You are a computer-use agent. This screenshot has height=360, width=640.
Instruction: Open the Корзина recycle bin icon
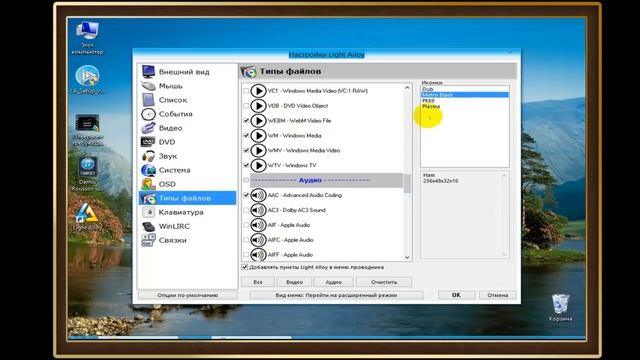tap(560, 307)
